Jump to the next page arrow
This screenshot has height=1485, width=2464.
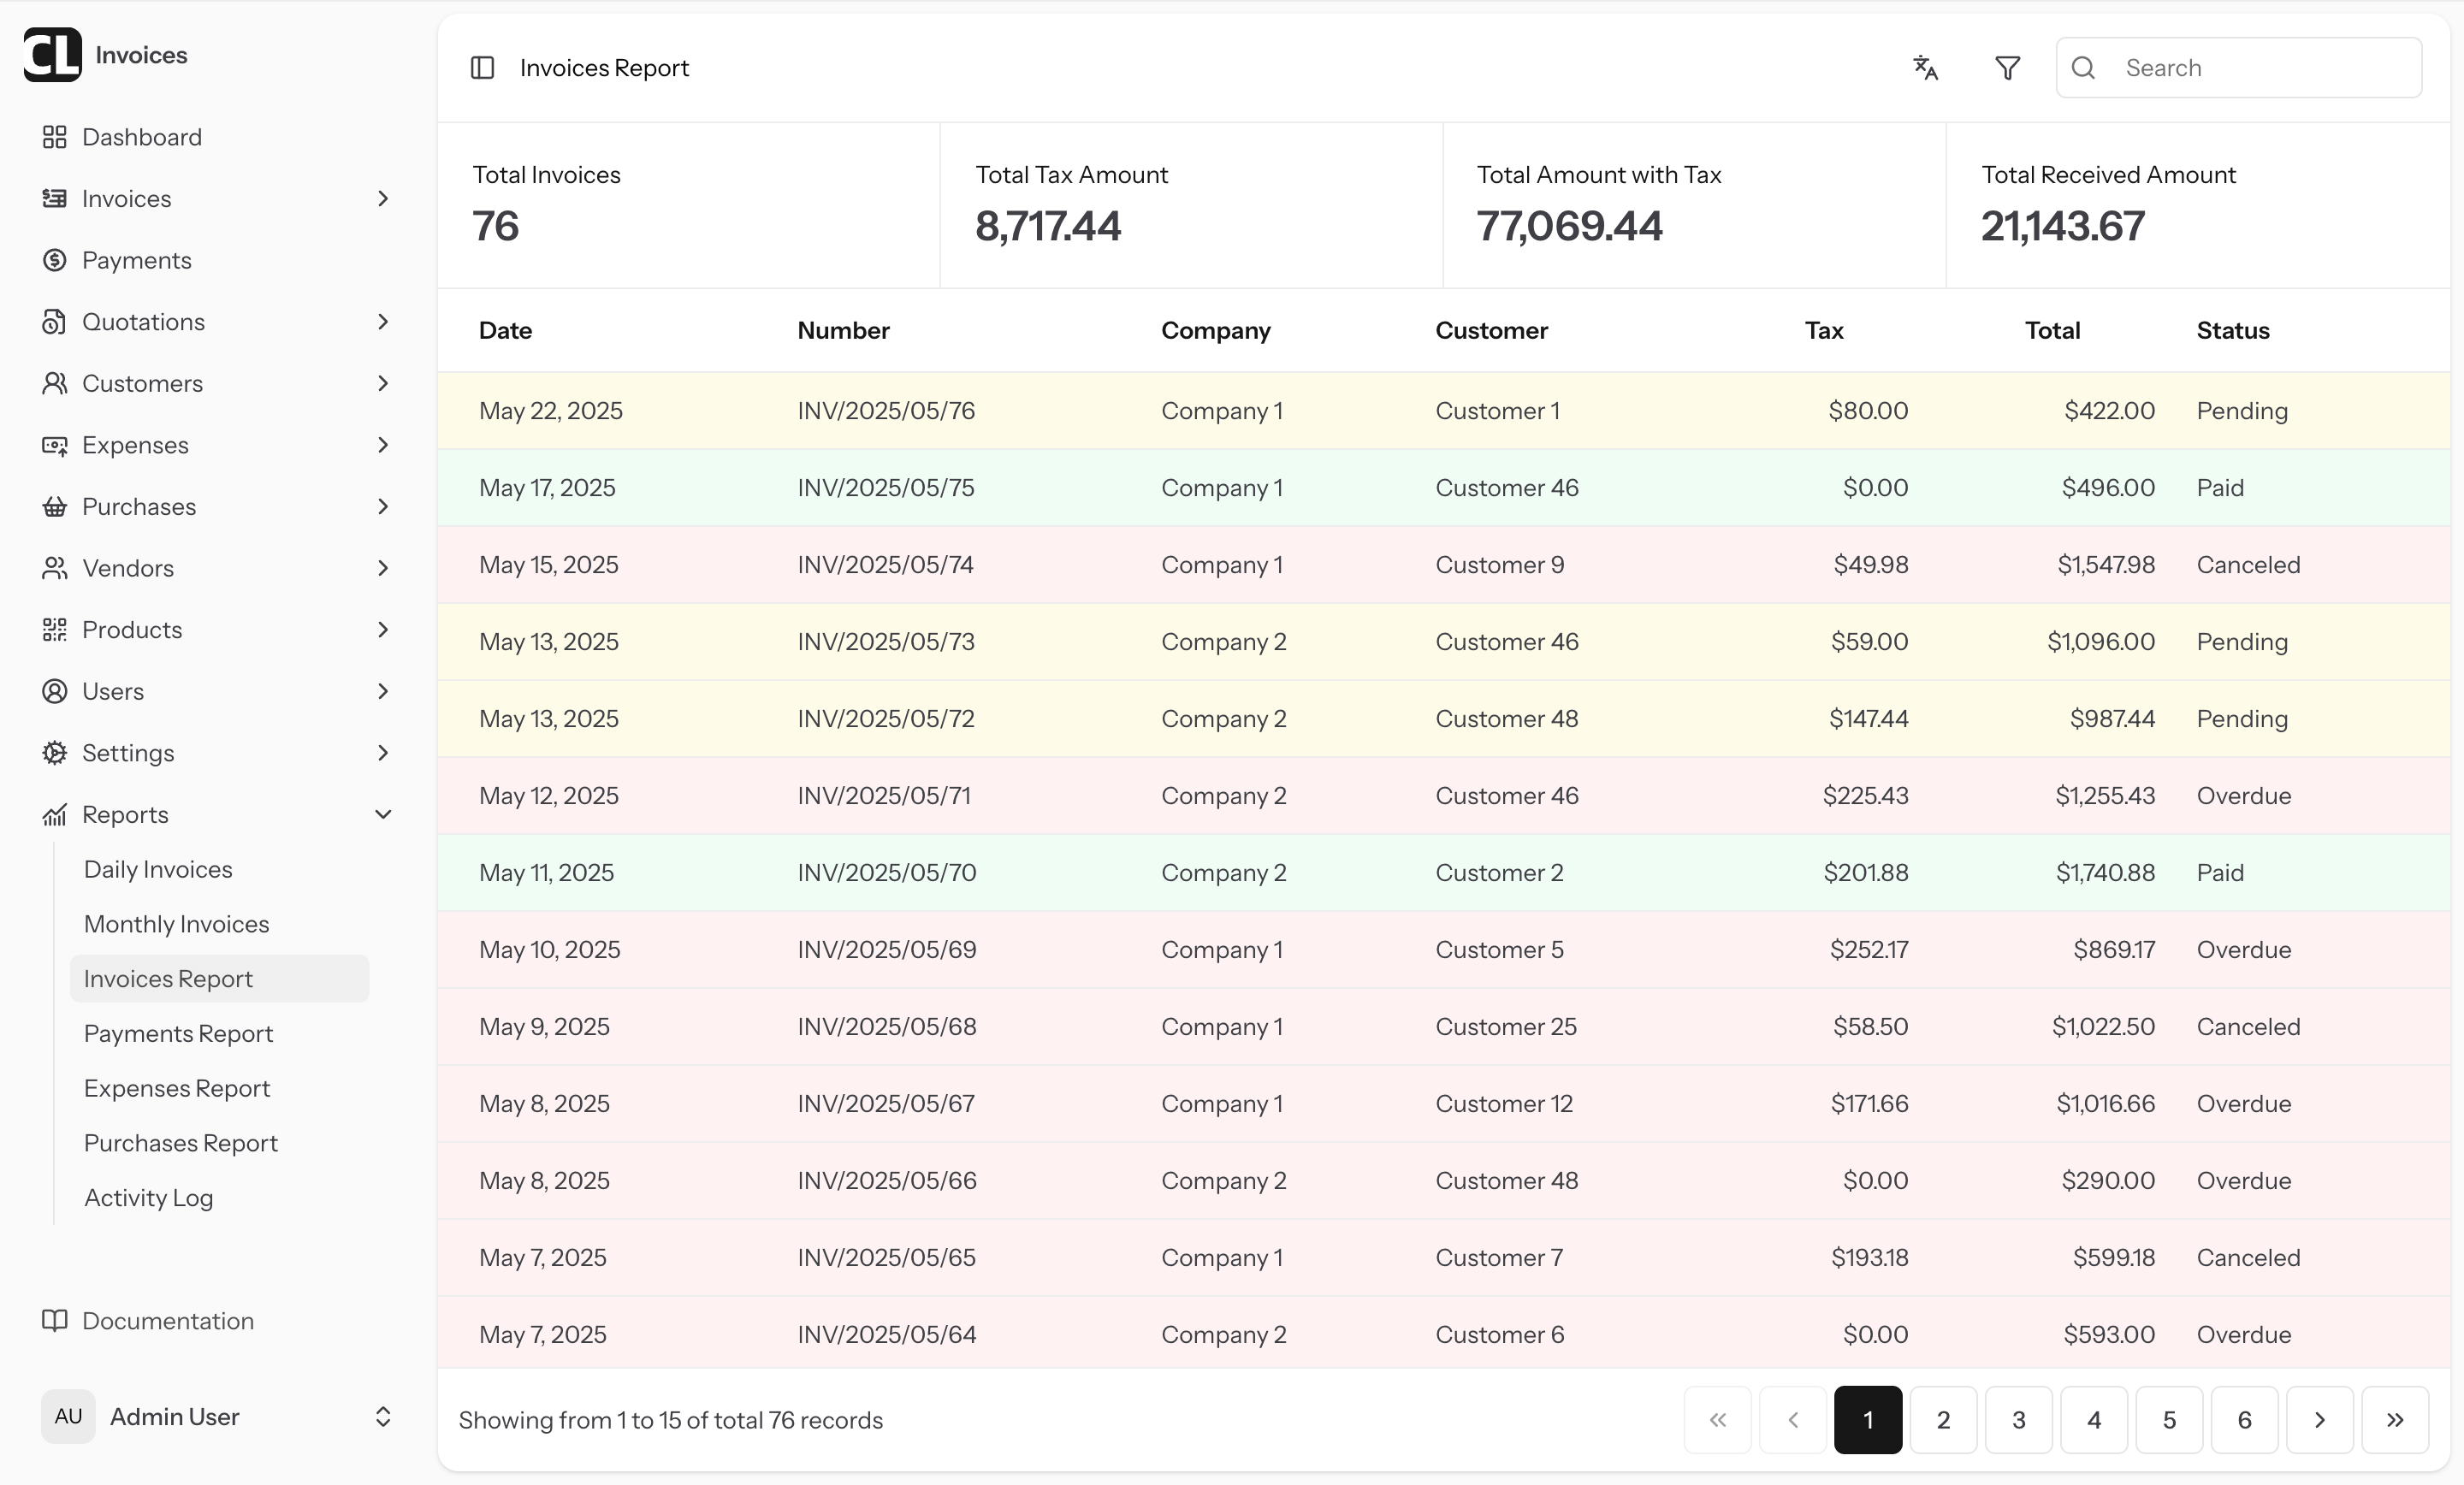click(x=2320, y=1420)
